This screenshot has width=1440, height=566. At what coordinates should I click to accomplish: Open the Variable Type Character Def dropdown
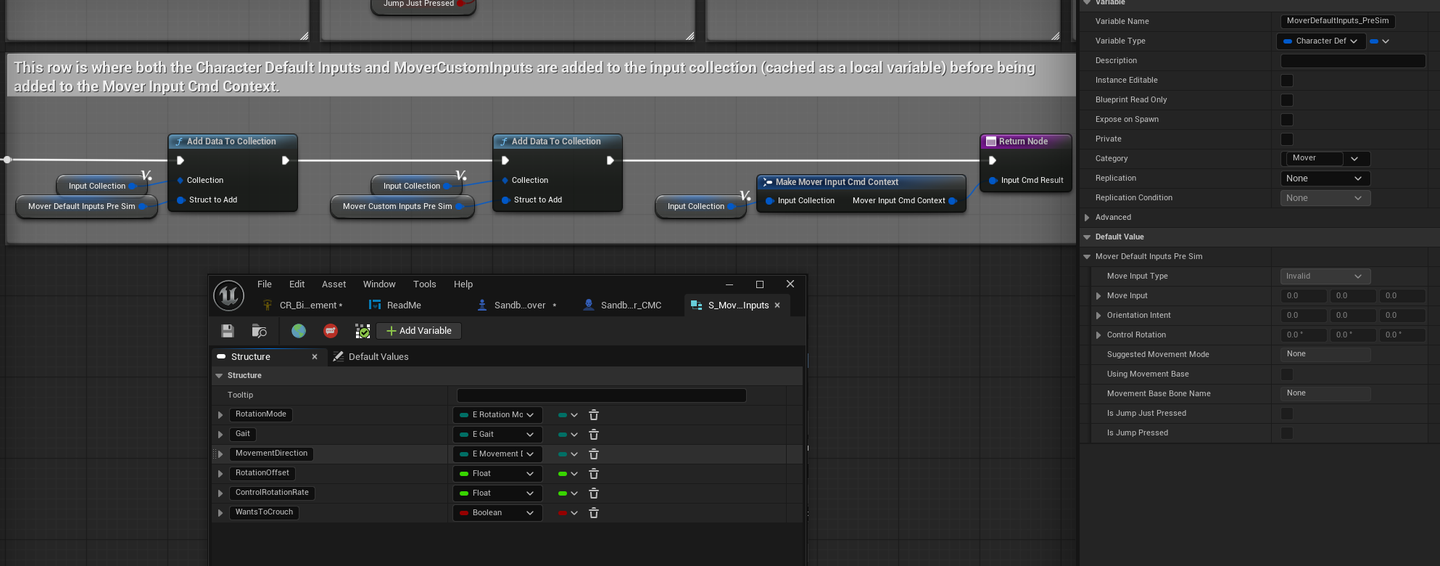pos(1320,41)
